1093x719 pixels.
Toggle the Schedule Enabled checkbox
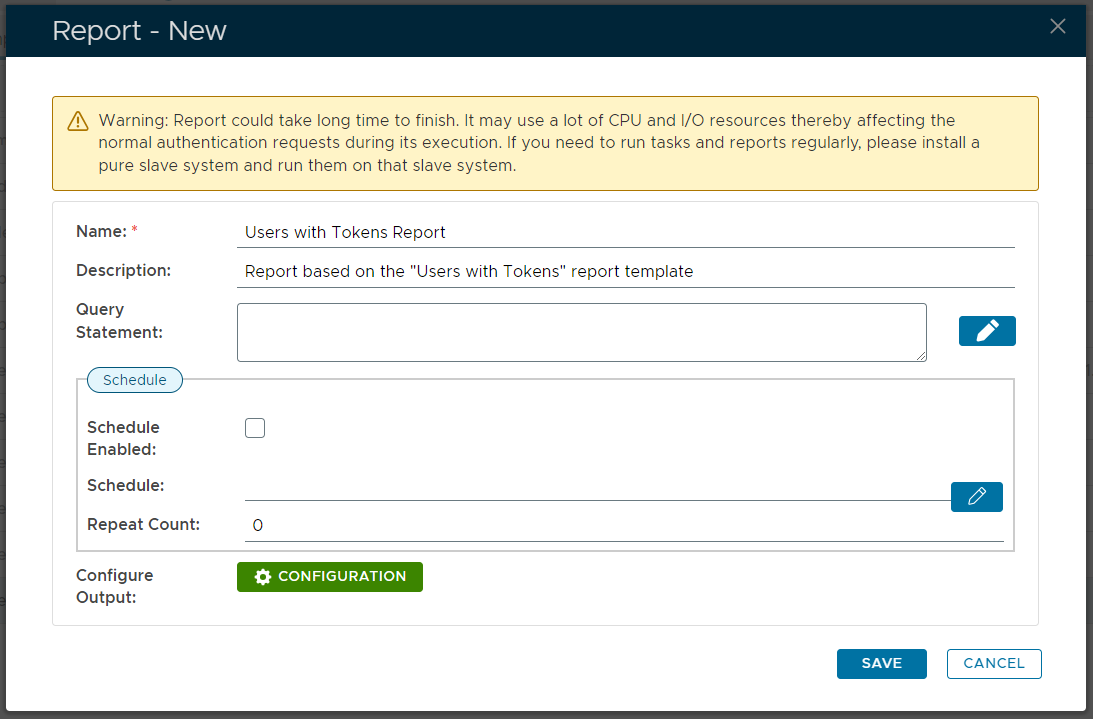pyautogui.click(x=255, y=428)
